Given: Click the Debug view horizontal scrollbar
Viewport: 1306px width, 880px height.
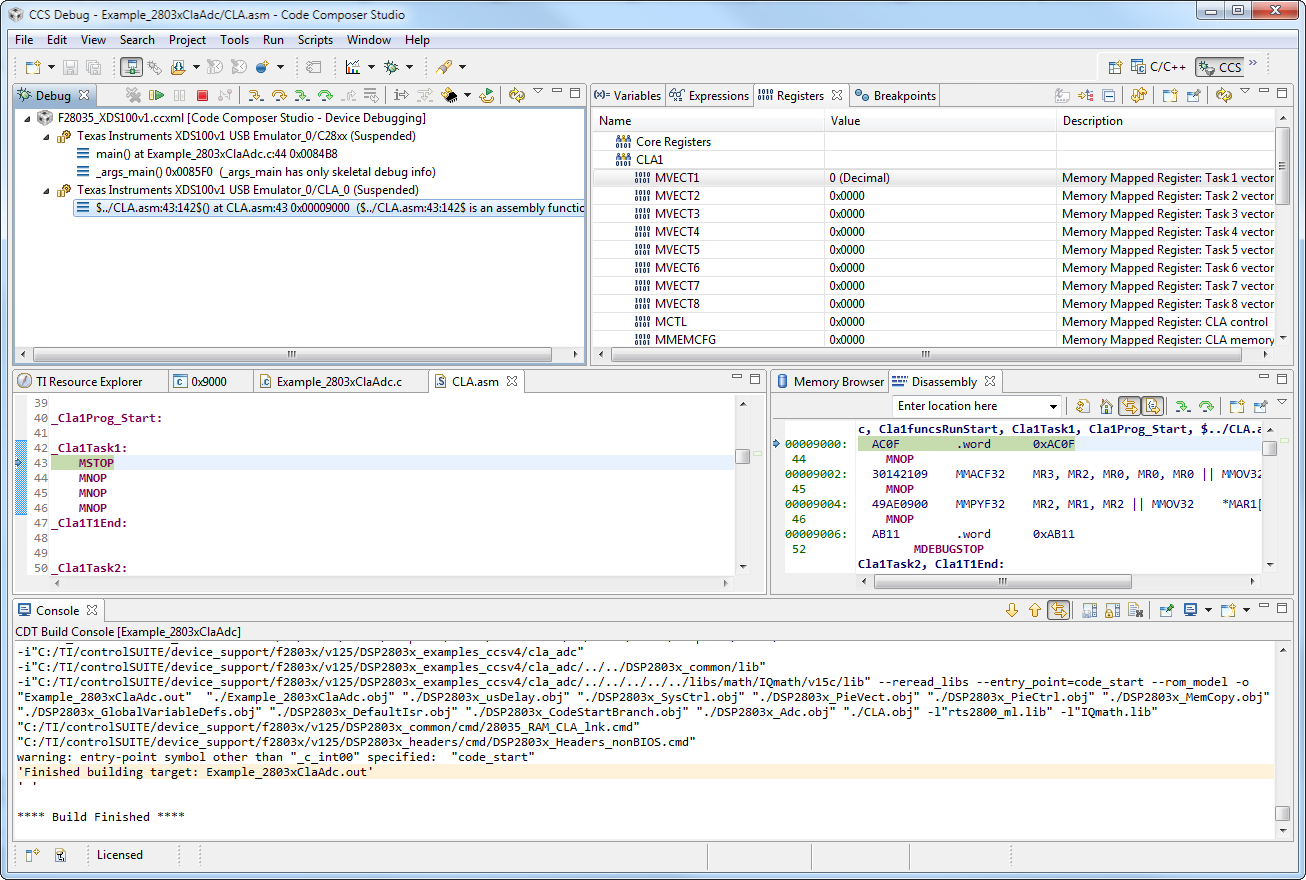Looking at the screenshot, I should pyautogui.click(x=292, y=354).
